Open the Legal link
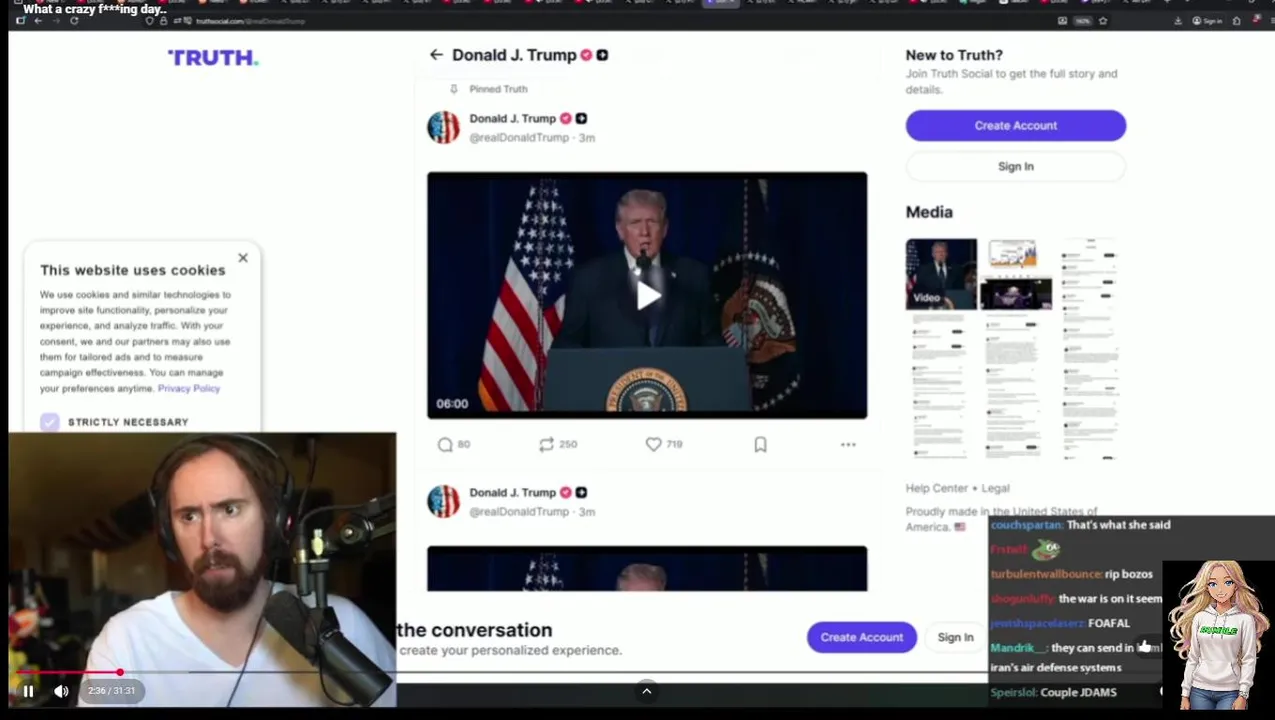Viewport: 1275px width, 720px height. [995, 488]
